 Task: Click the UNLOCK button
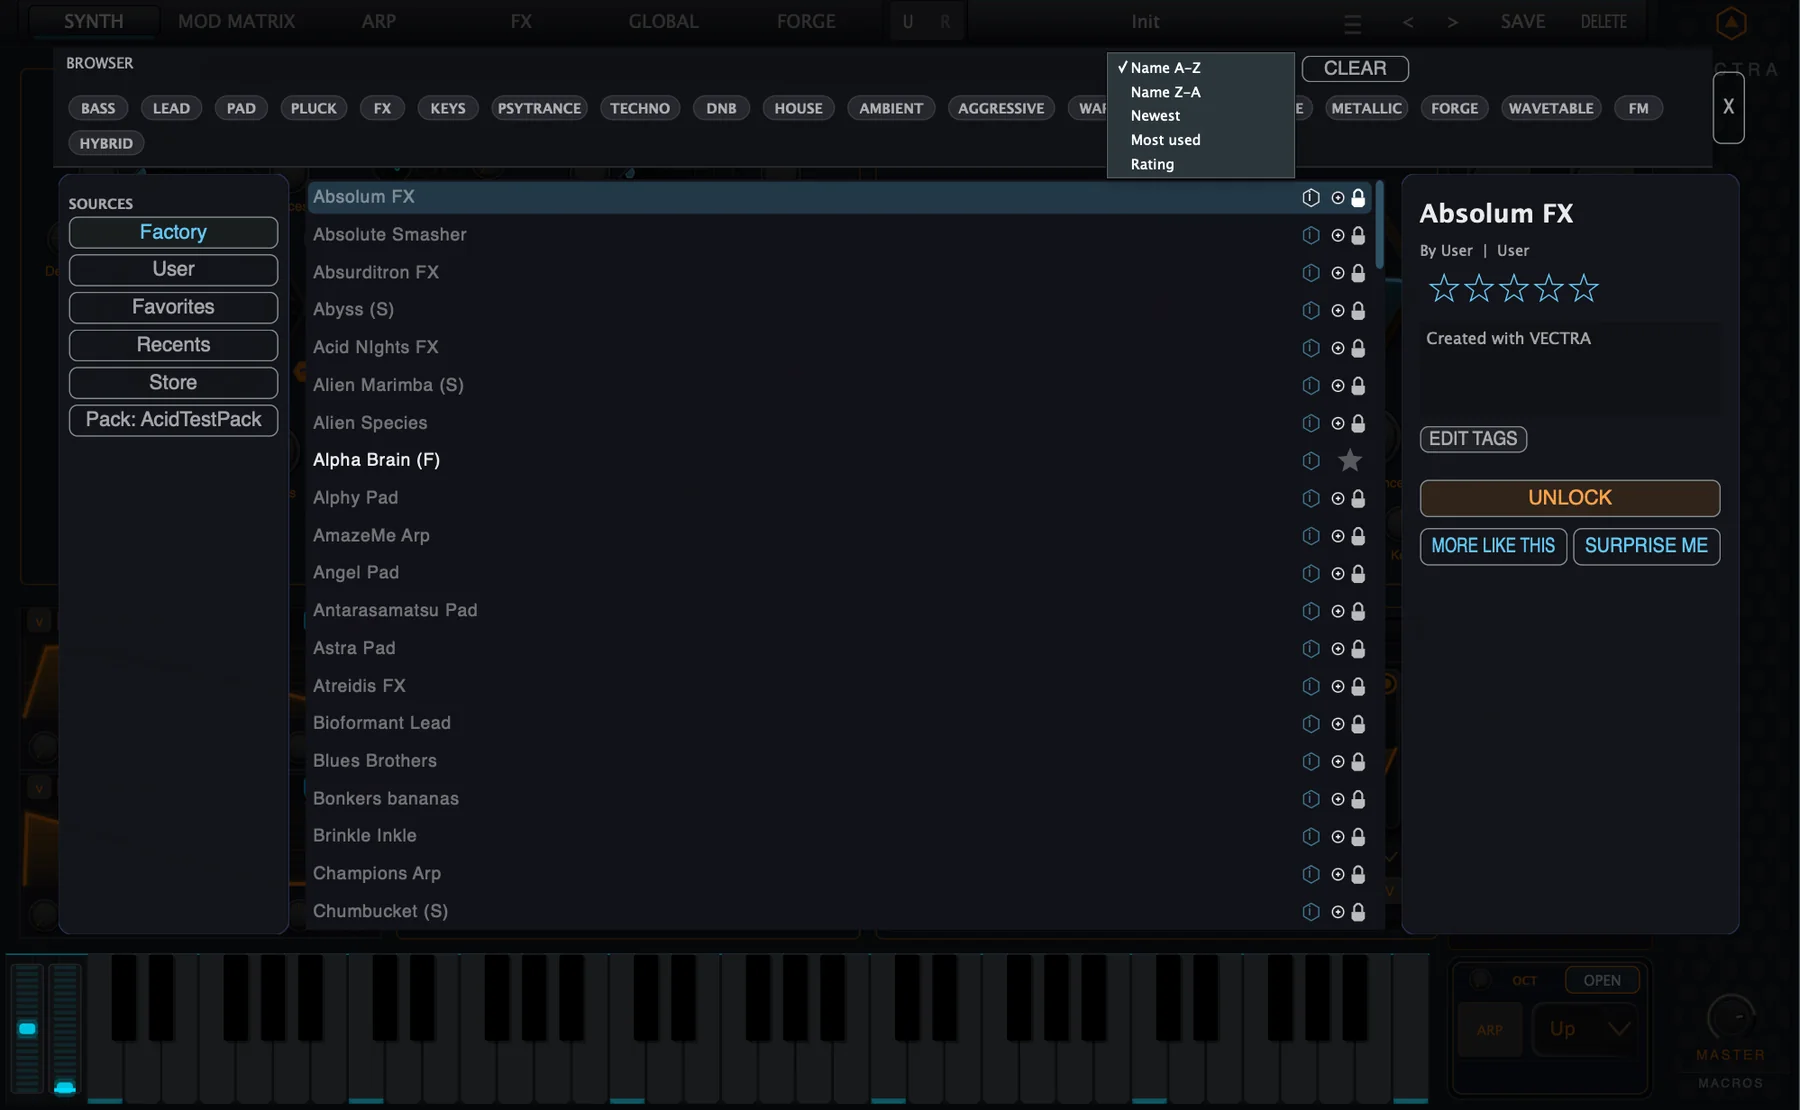point(1570,498)
